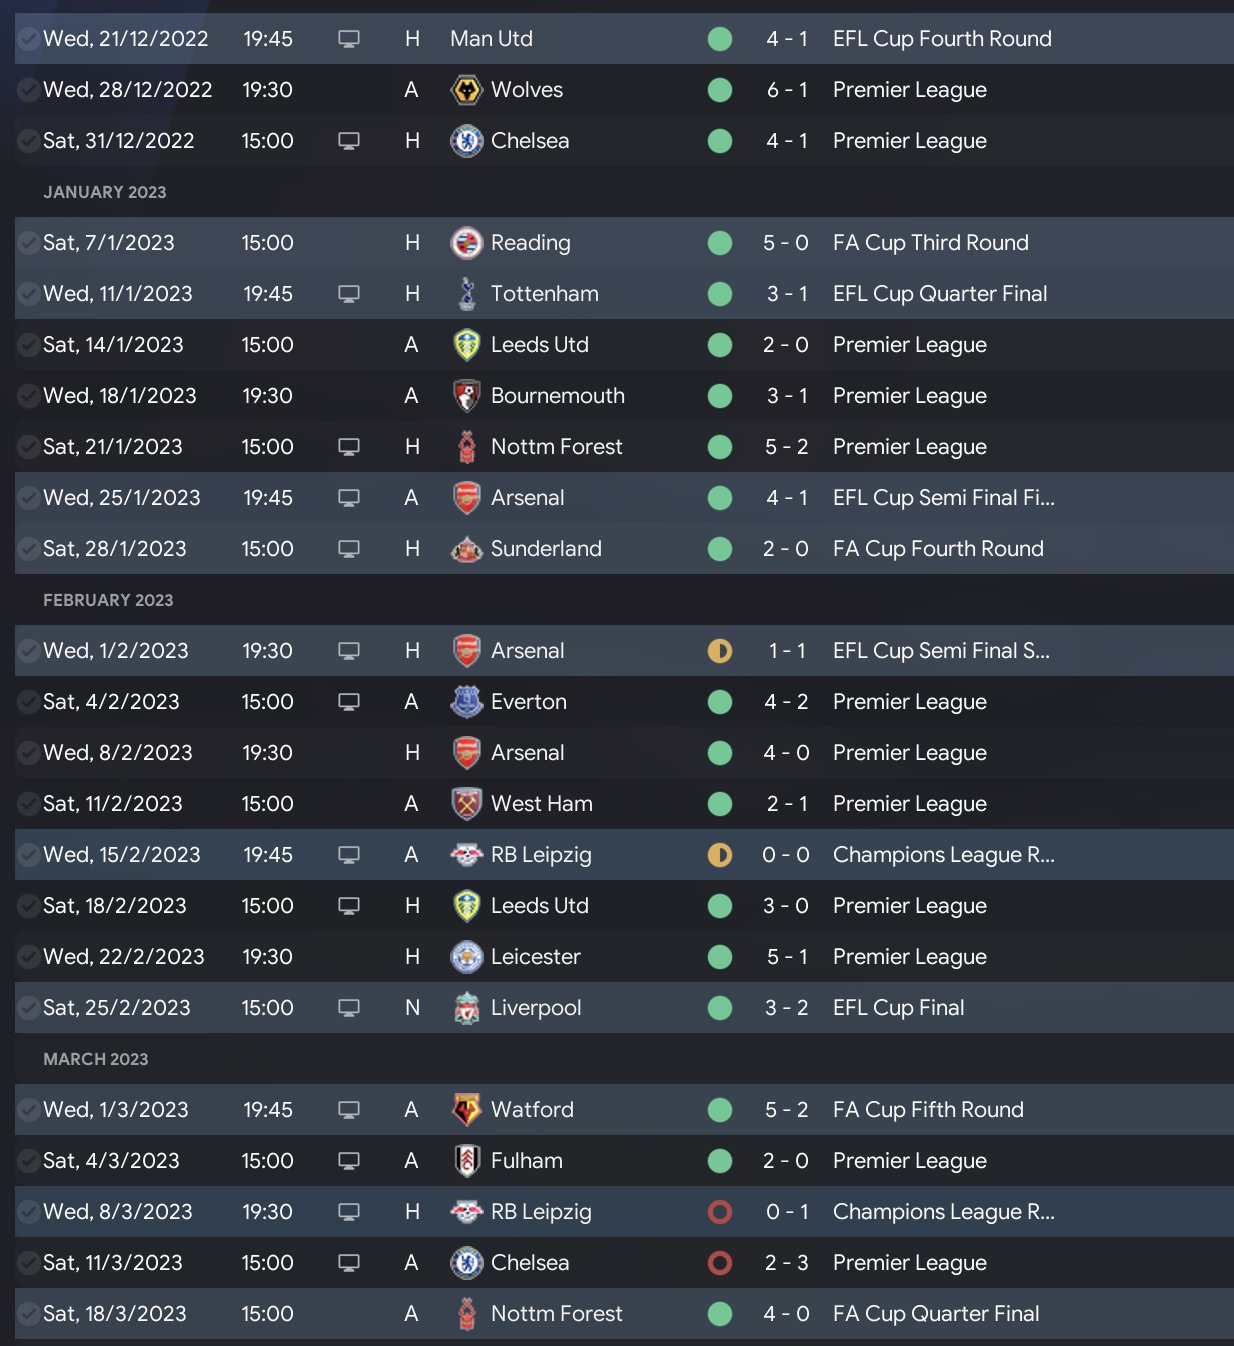Click the 6 - 1 score against Wolves
This screenshot has width=1234, height=1346.
(x=787, y=90)
